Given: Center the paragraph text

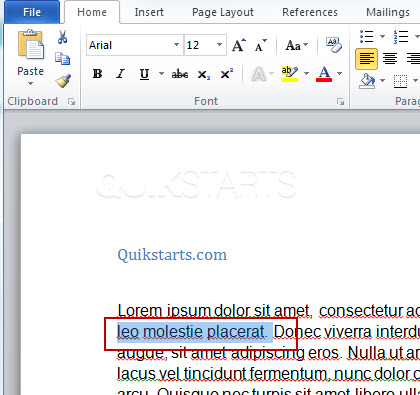Looking at the screenshot, I should (390, 59).
